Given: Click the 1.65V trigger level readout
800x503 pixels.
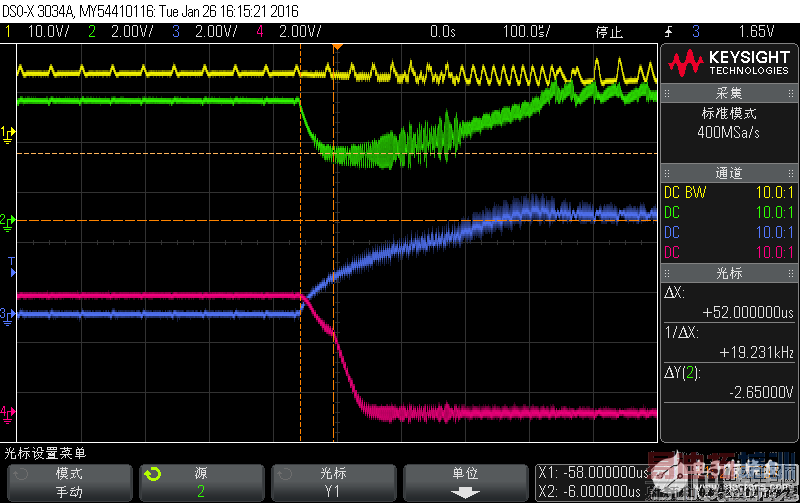Looking at the screenshot, I should pos(756,32).
